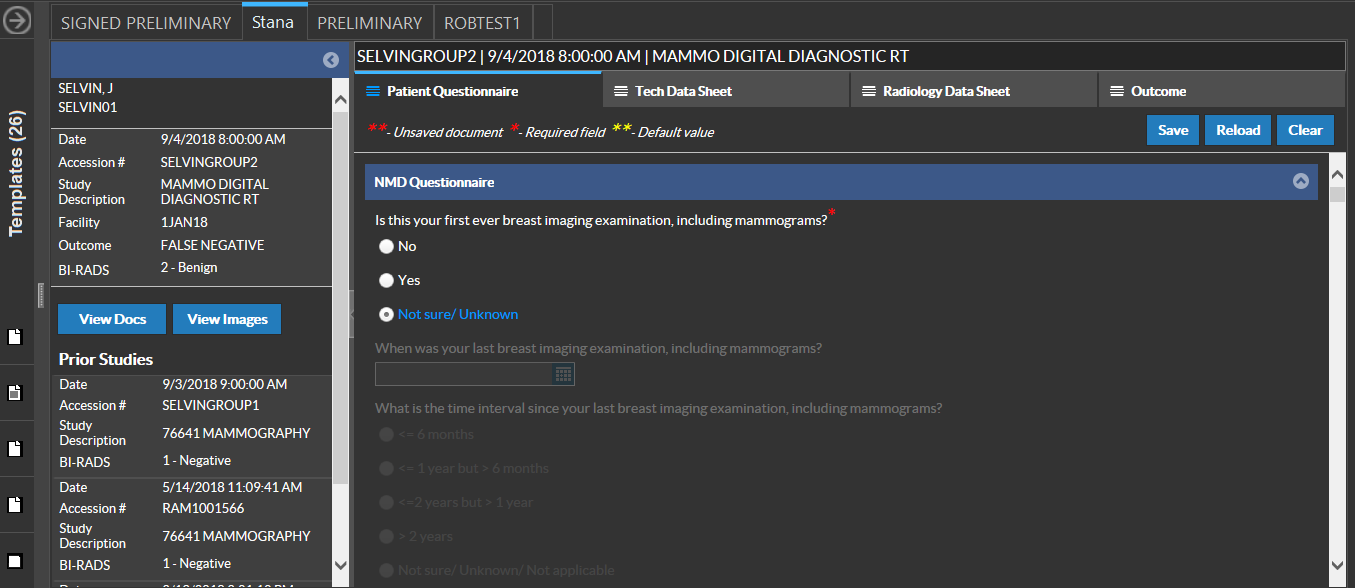
Task: Click the third document template icon in the sidebar
Action: [x=15, y=448]
